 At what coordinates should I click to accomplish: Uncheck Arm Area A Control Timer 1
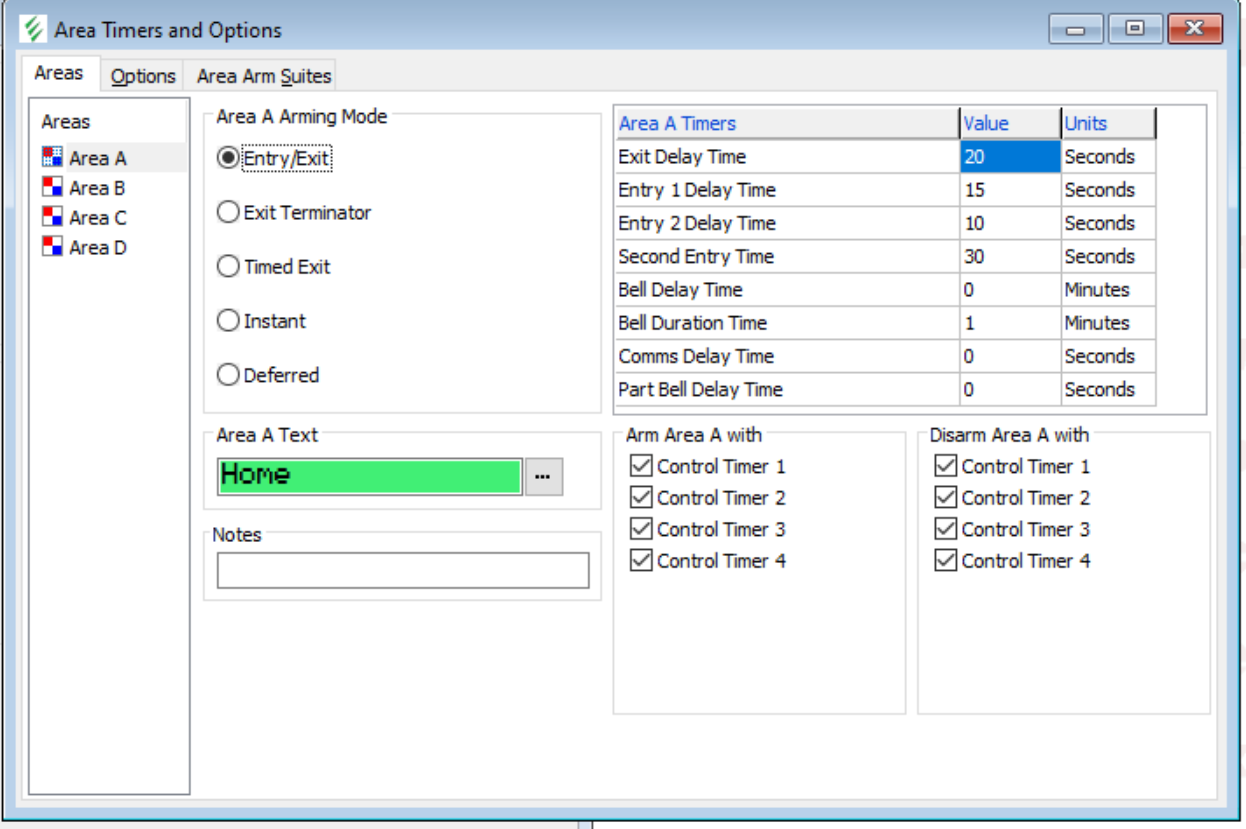click(x=641, y=466)
